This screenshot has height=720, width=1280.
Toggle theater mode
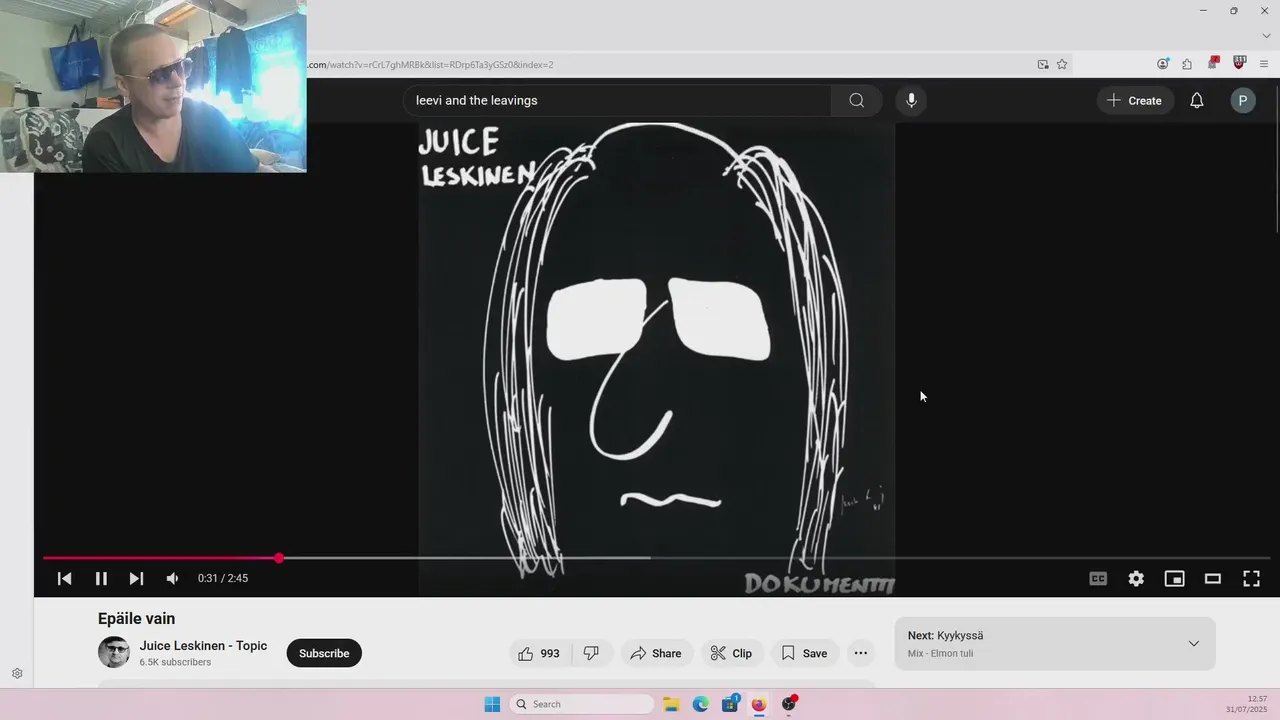[1213, 578]
